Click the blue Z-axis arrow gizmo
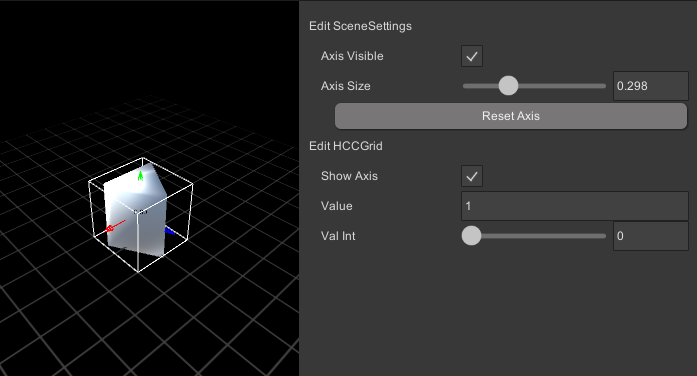This screenshot has height=376, width=697. (x=170, y=231)
